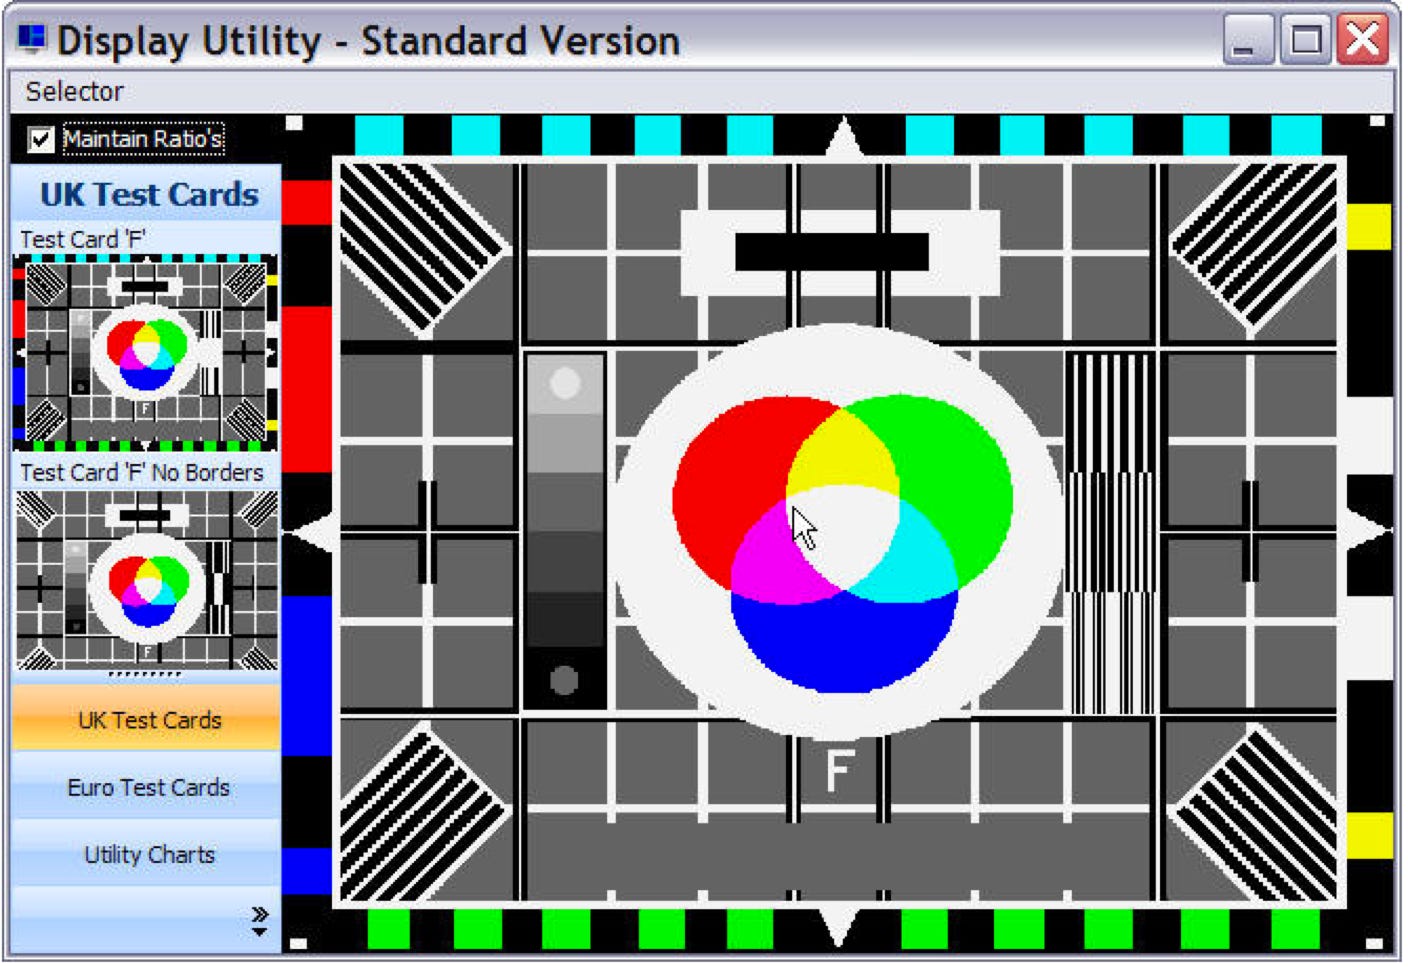
Task: Open the Selector menu
Action: (74, 91)
